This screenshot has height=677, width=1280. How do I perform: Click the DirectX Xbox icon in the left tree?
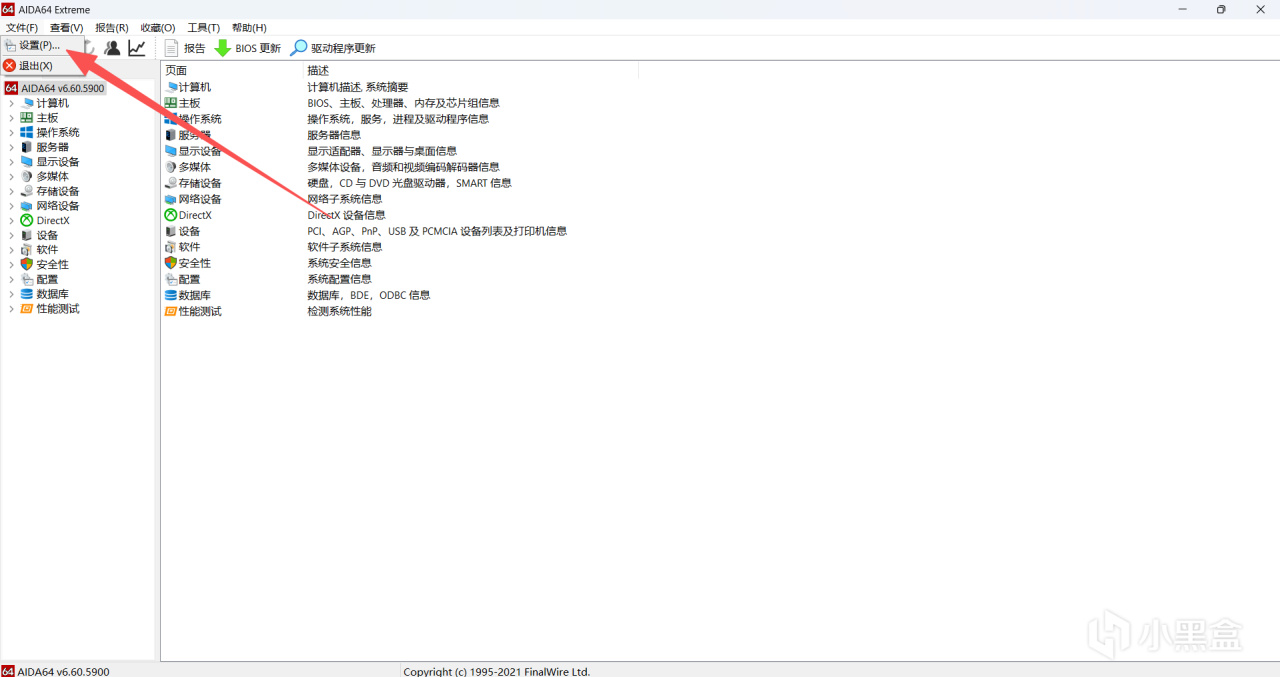coord(27,221)
